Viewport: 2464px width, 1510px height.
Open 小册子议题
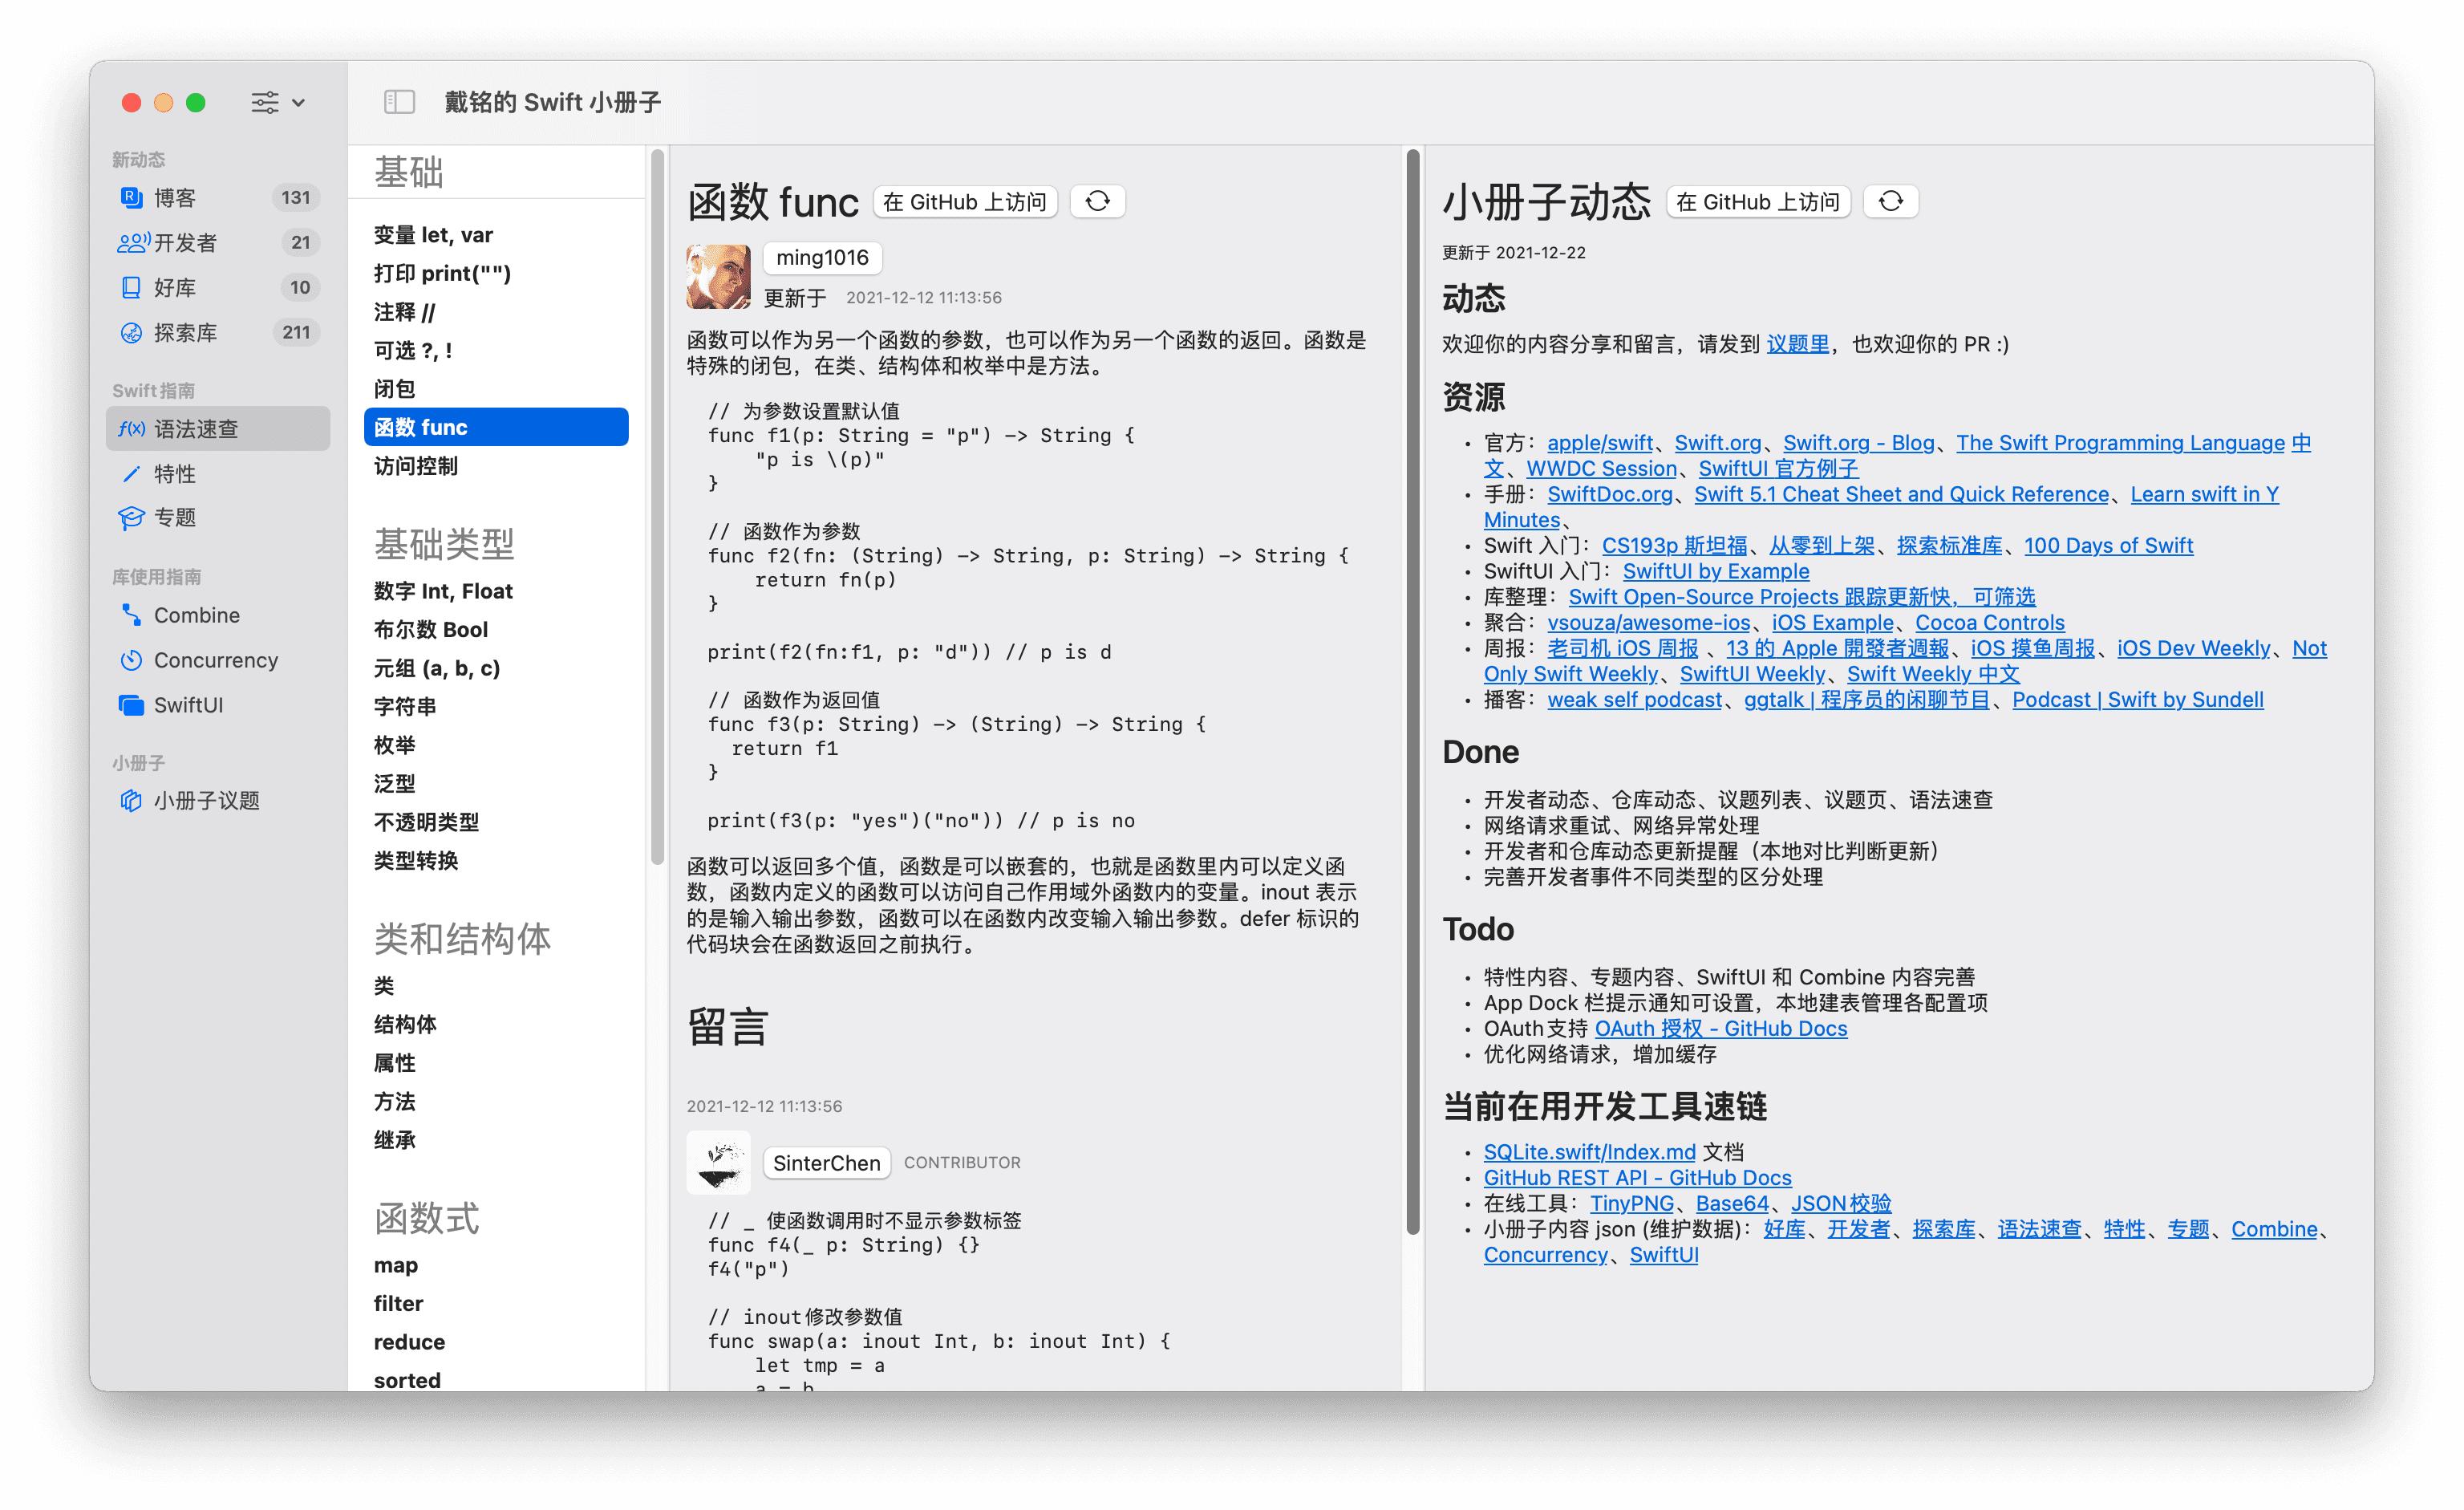click(207, 800)
